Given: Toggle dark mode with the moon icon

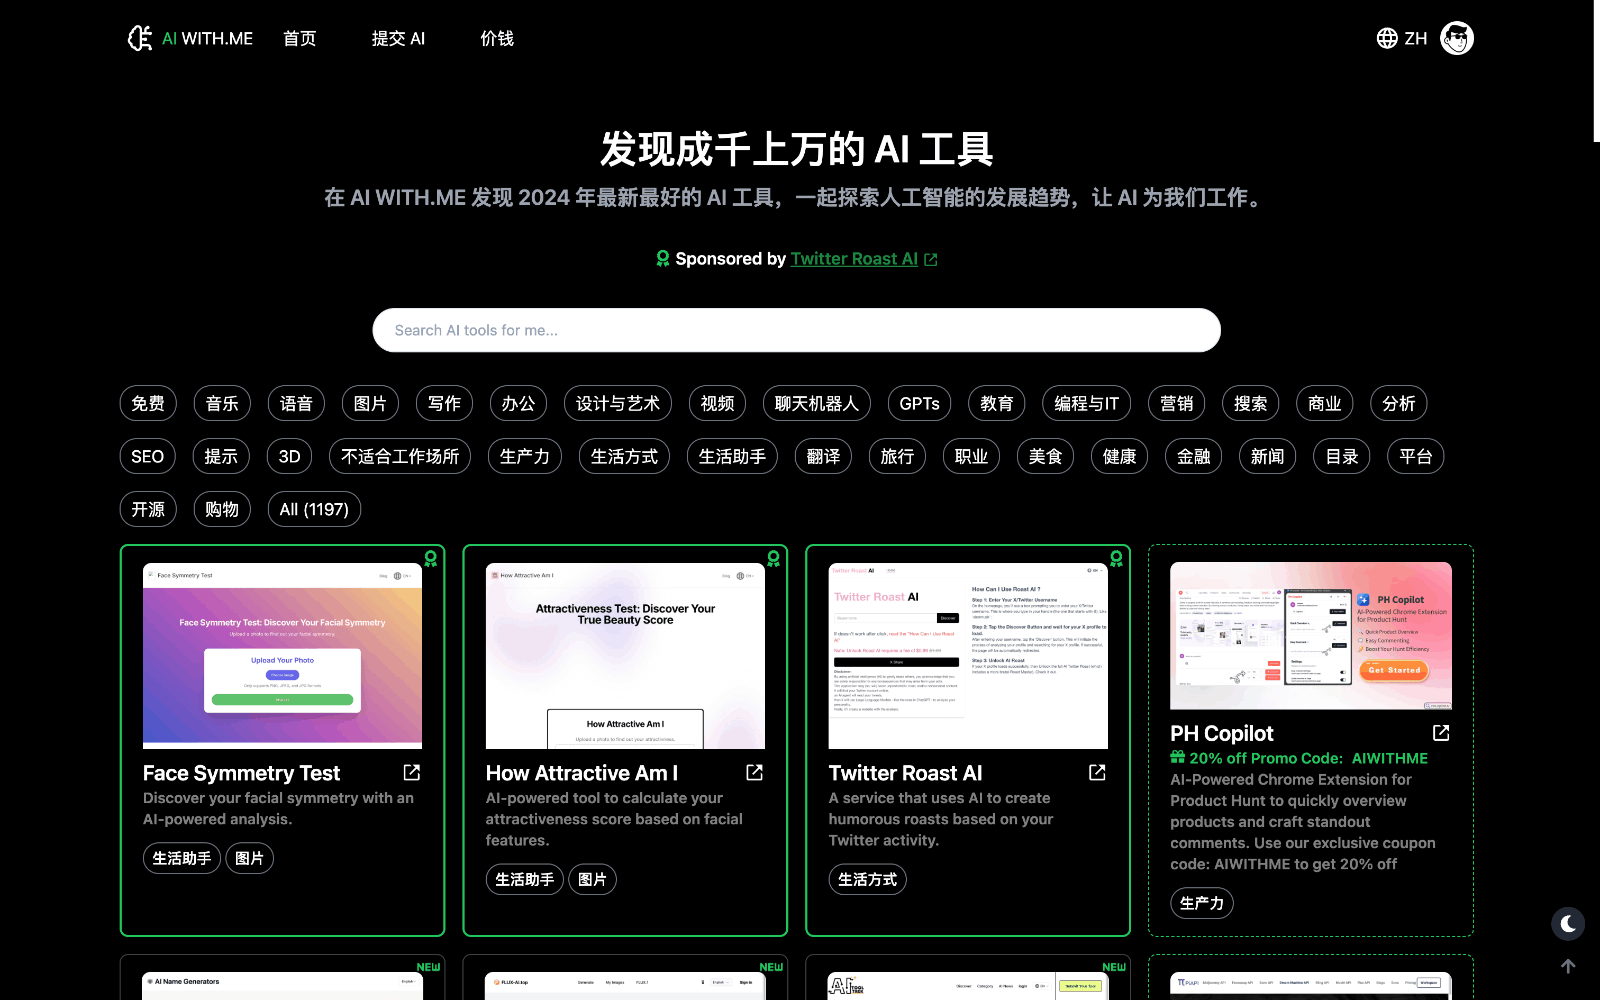Looking at the screenshot, I should (x=1567, y=923).
